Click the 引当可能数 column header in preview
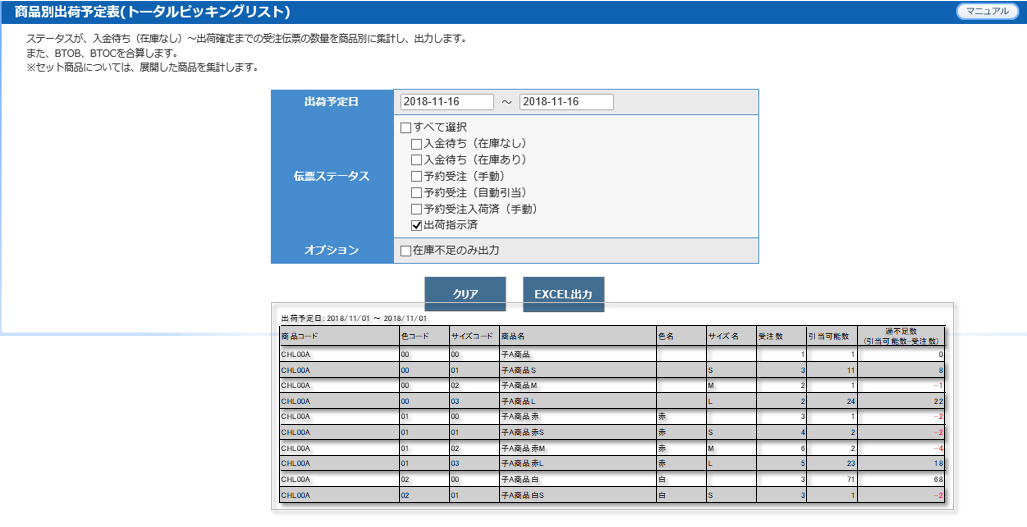This screenshot has height=527, width=1027. (x=831, y=336)
